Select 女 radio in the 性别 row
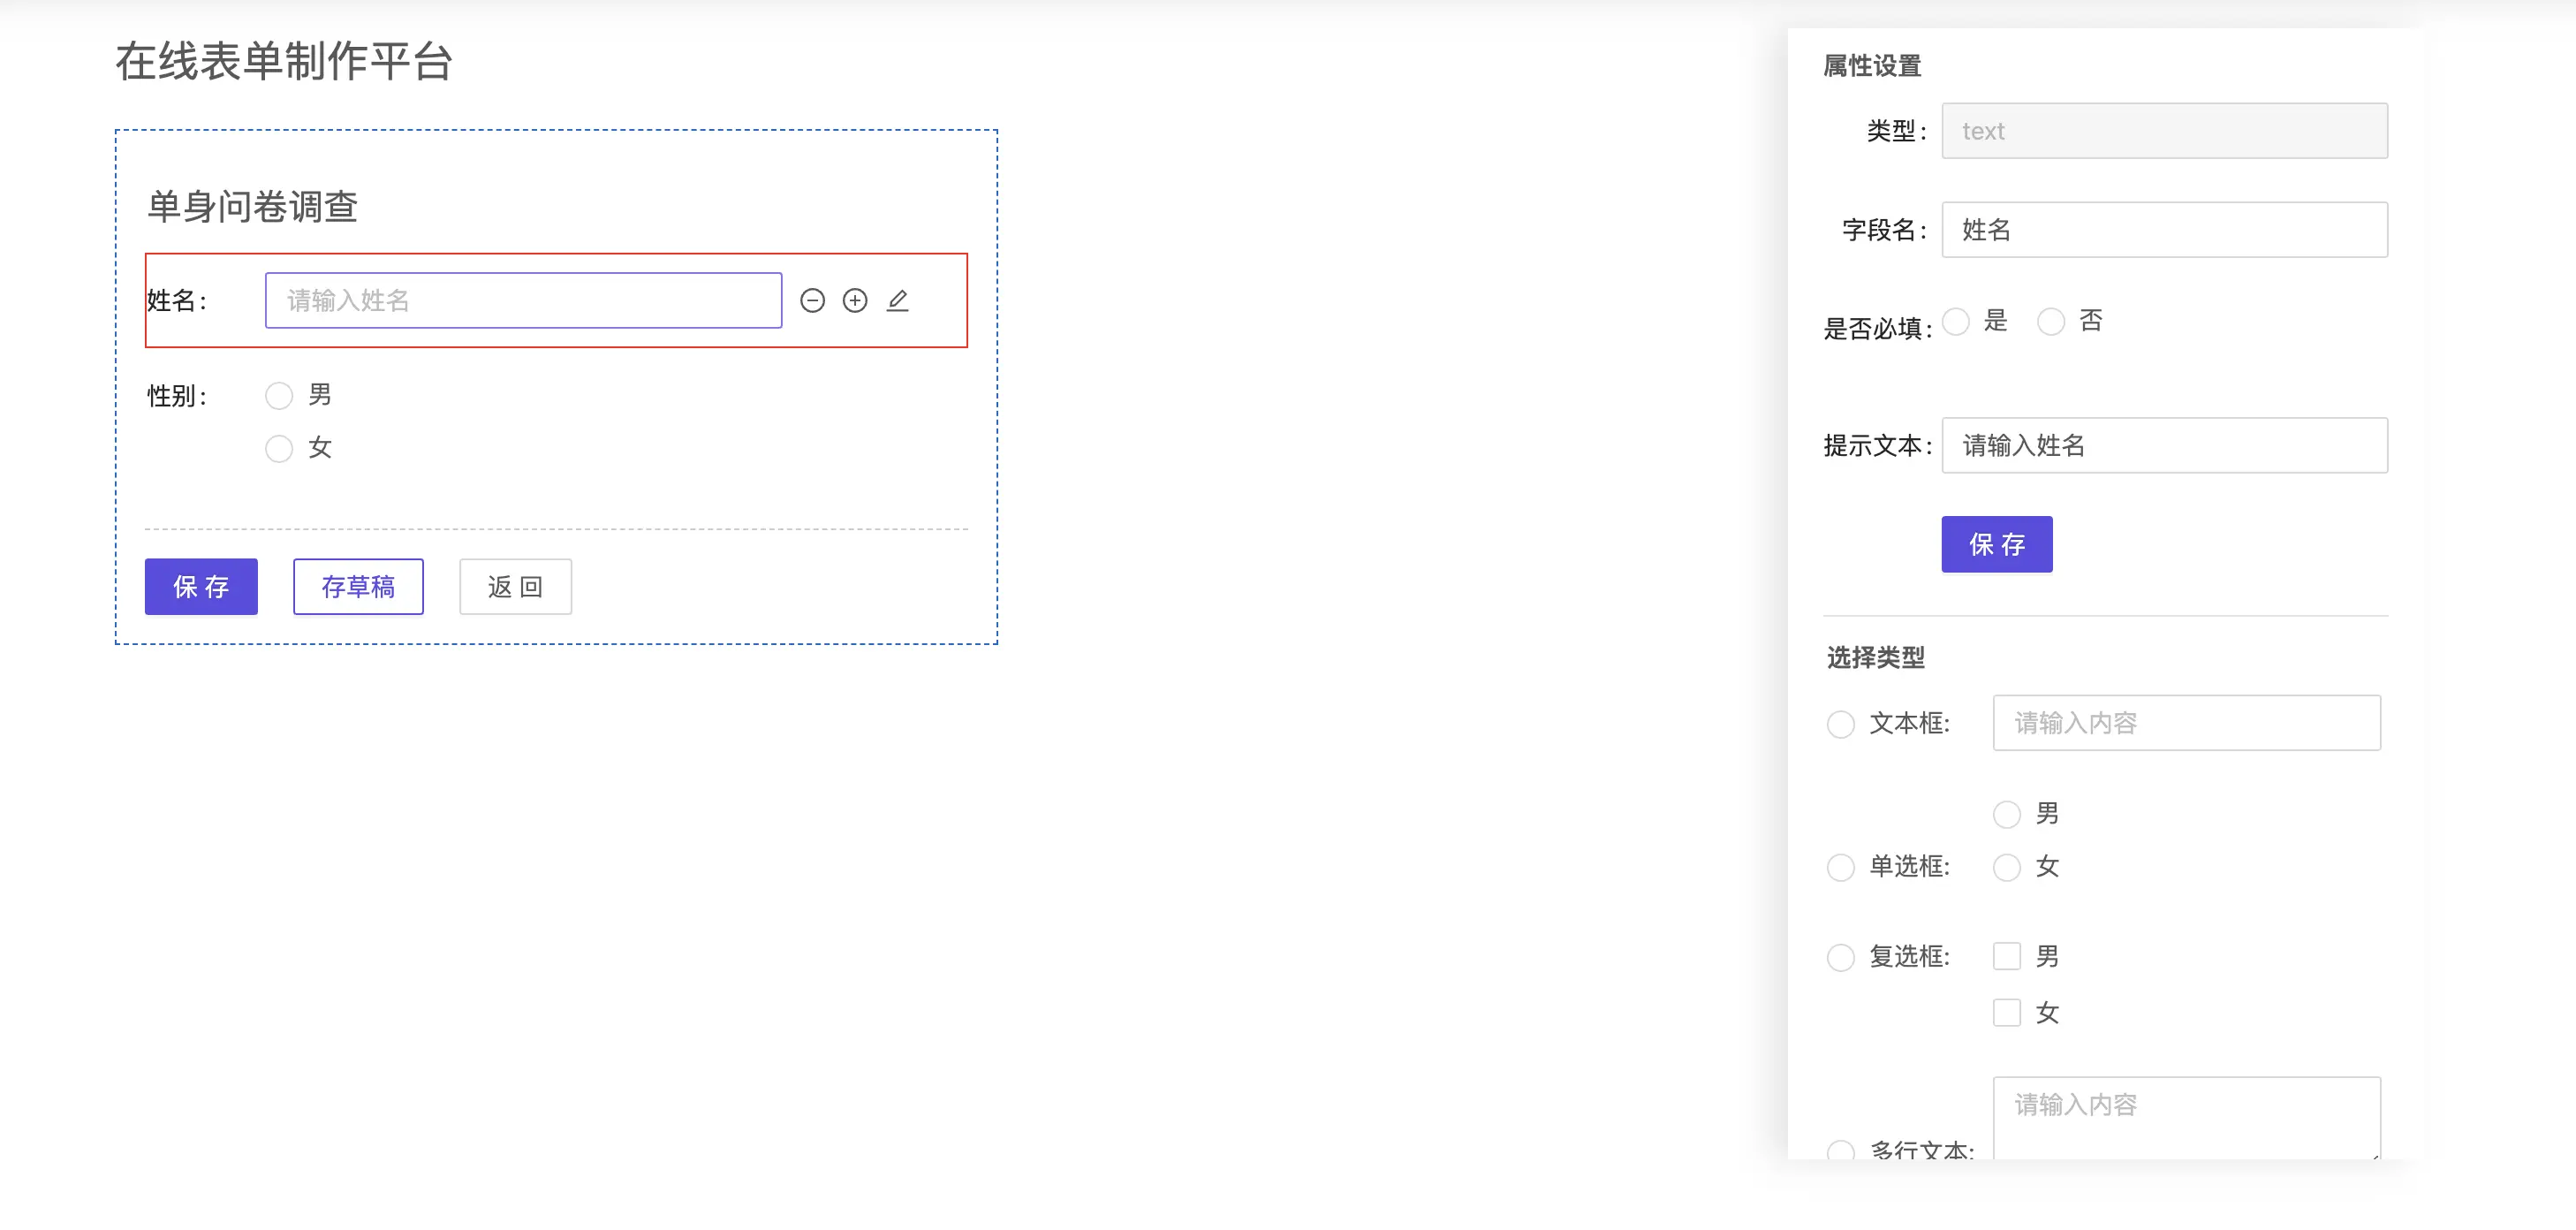Screen dimensions: 2576x1230 tap(279, 448)
